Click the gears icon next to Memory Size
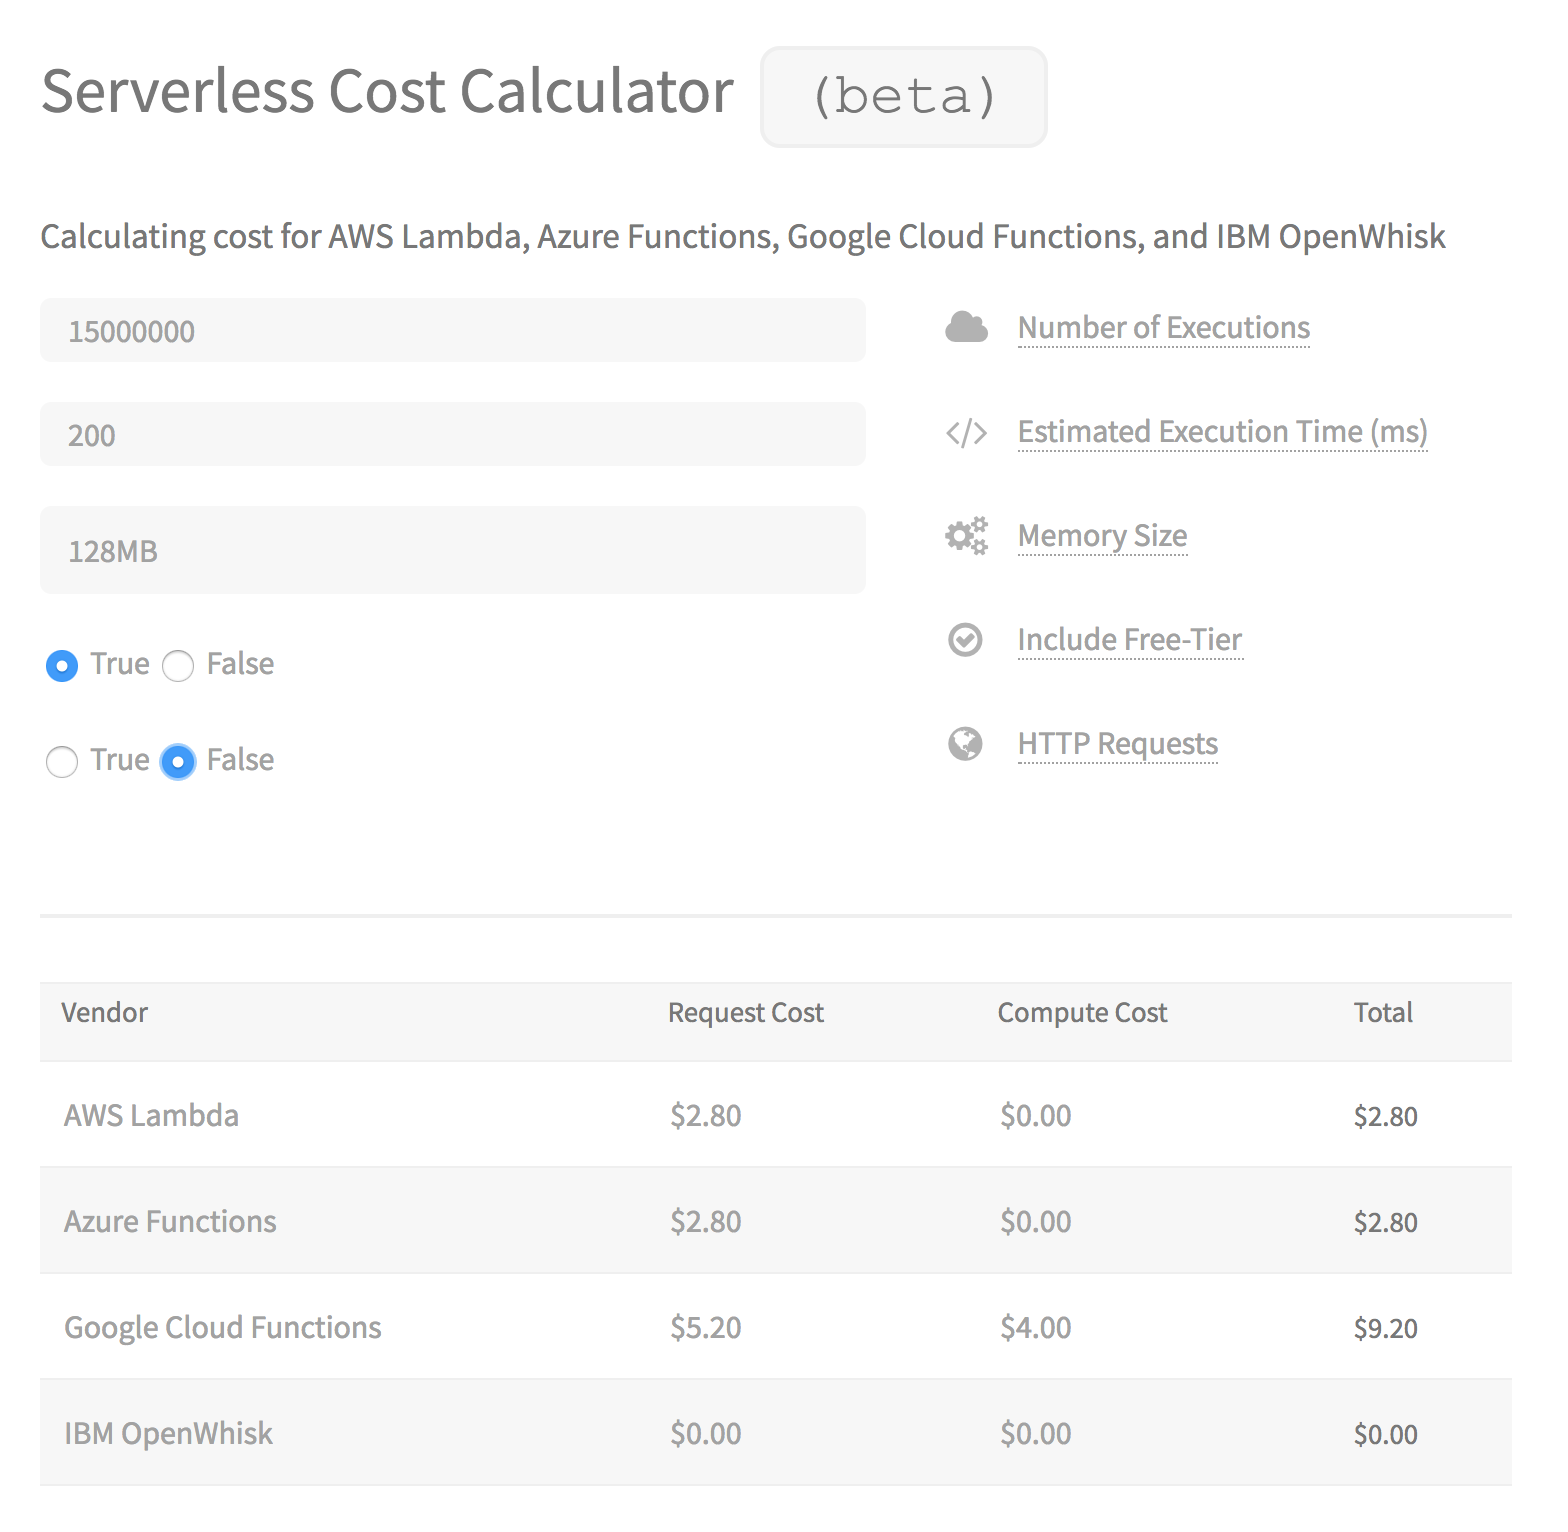Screen dimensions: 1568x1532 pos(966,536)
